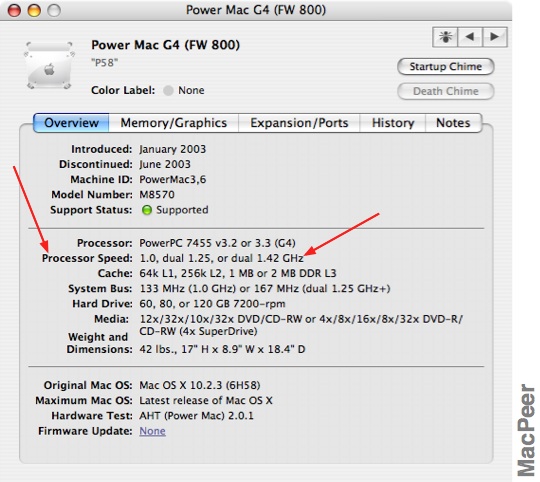Select the Overview tab
The width and height of the screenshot is (540, 482).
coord(71,123)
